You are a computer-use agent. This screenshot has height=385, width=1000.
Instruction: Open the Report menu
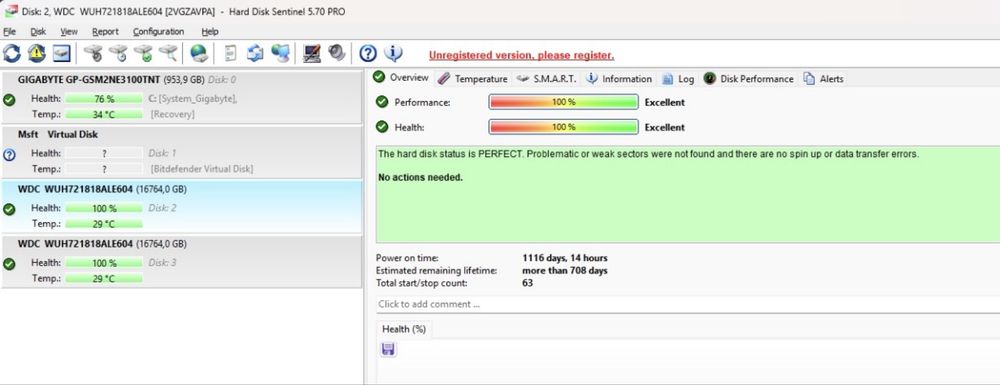coord(105,31)
